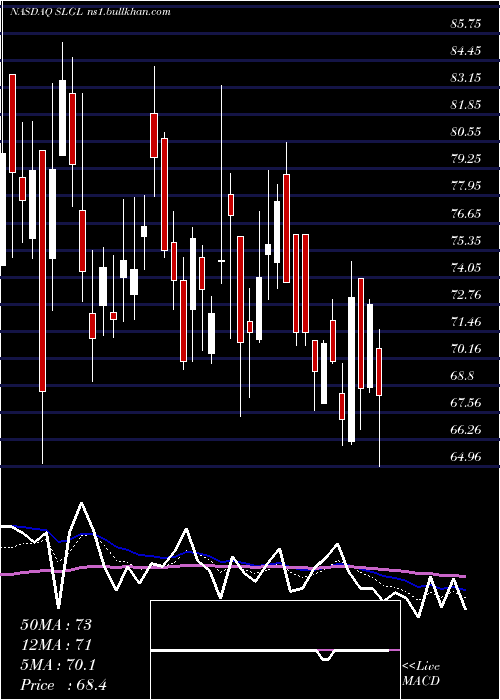The height and width of the screenshot is (700, 500).
Task: Click the 84.45 price axis label
Action: tap(466, 51)
